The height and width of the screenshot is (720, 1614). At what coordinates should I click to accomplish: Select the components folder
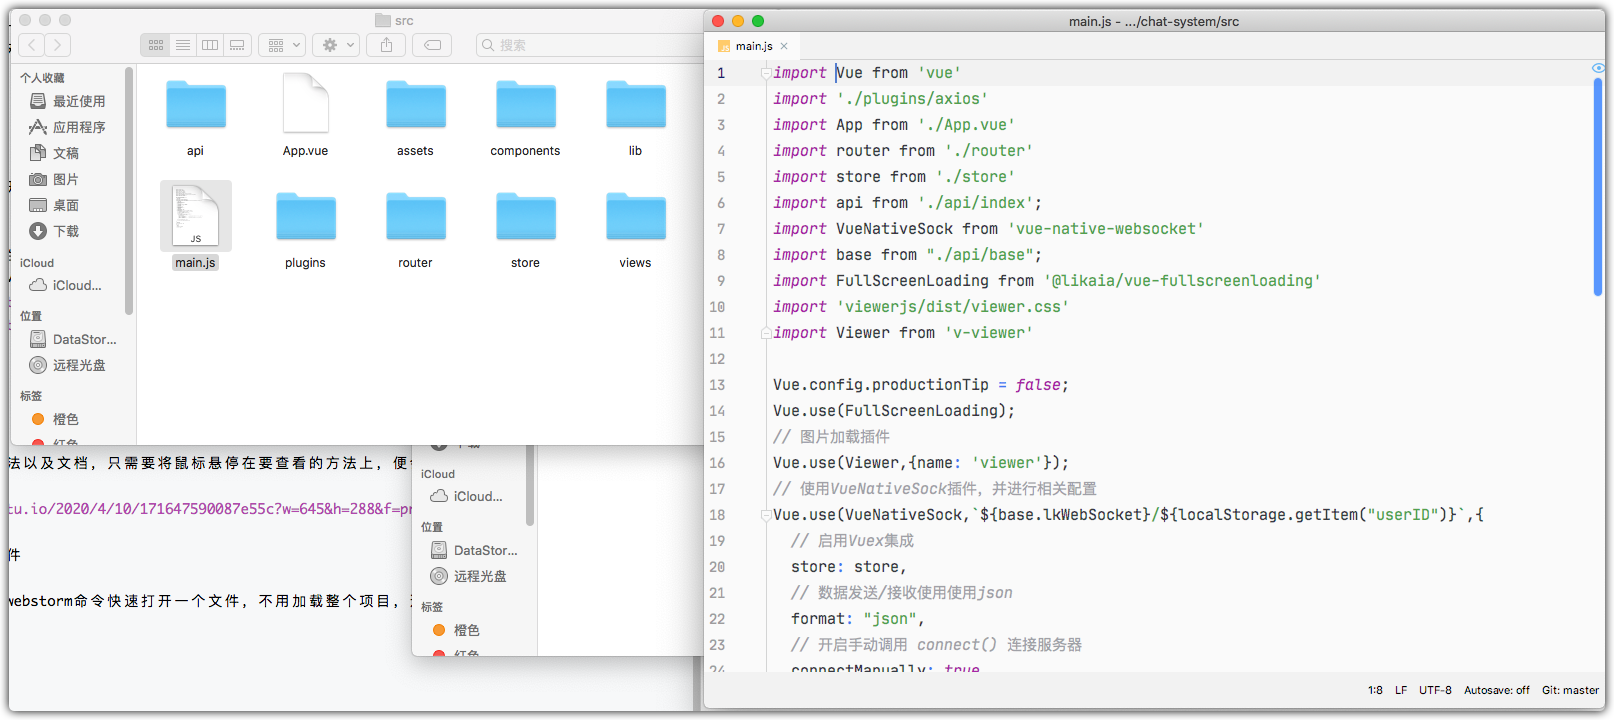[526, 117]
